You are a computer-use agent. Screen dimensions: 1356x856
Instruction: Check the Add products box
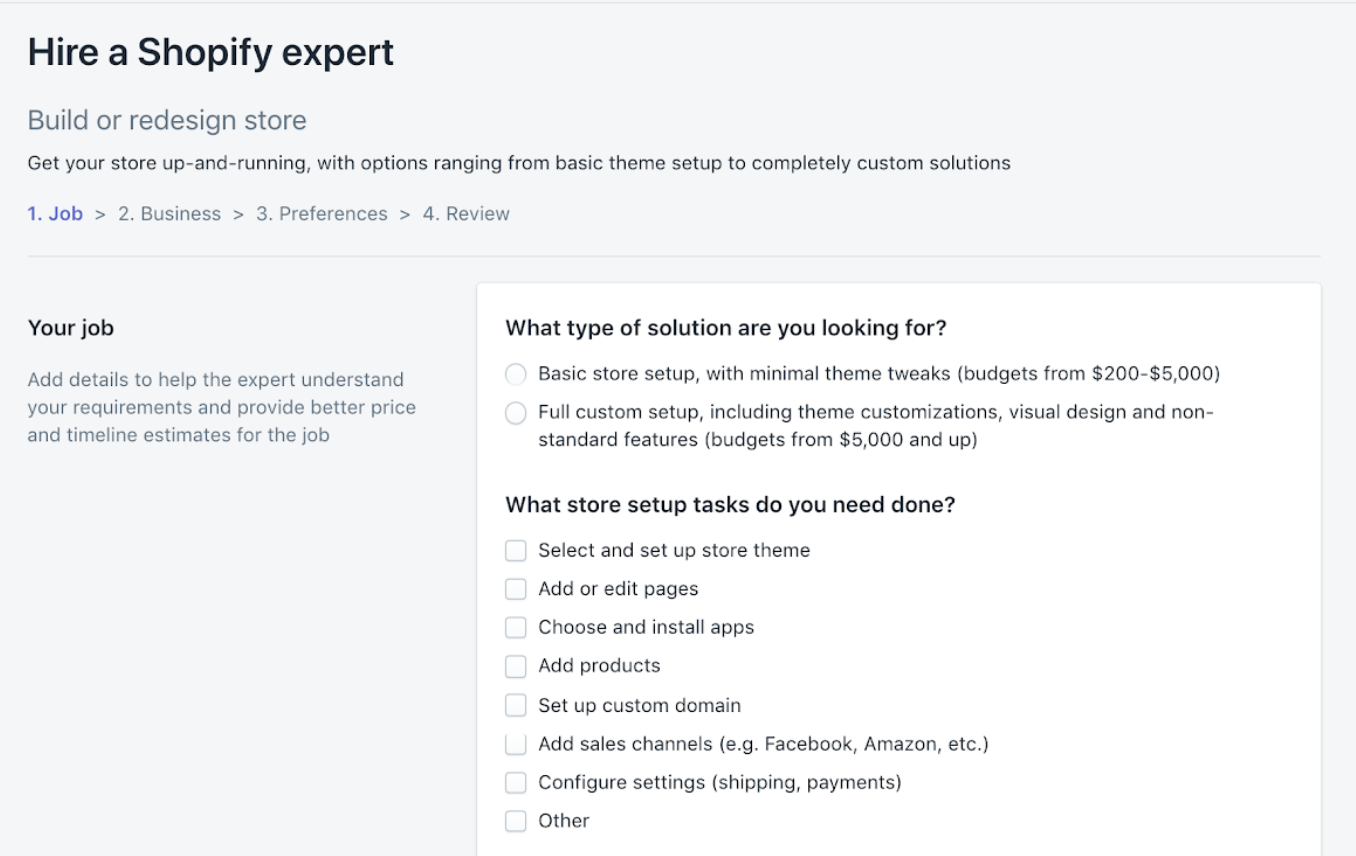[515, 666]
